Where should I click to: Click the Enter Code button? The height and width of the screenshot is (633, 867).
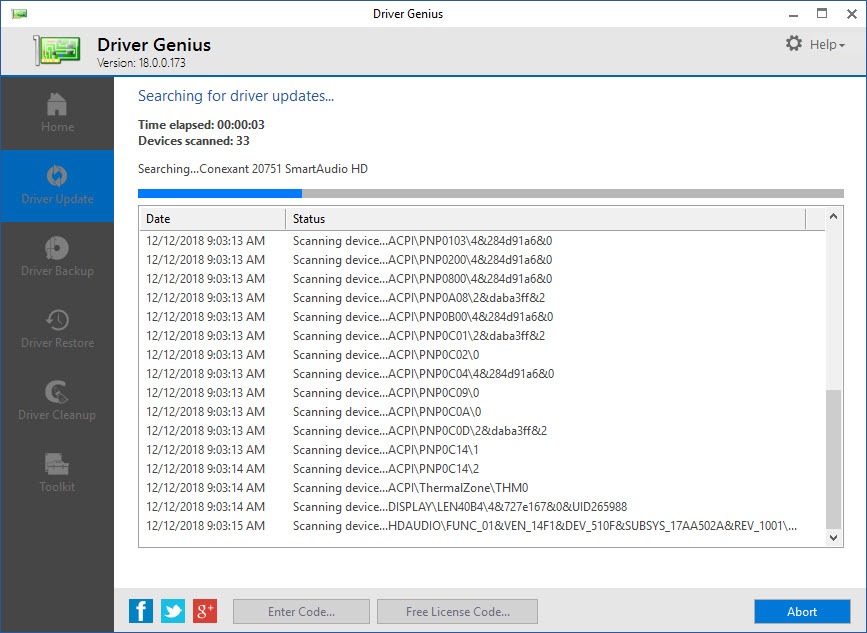click(301, 611)
